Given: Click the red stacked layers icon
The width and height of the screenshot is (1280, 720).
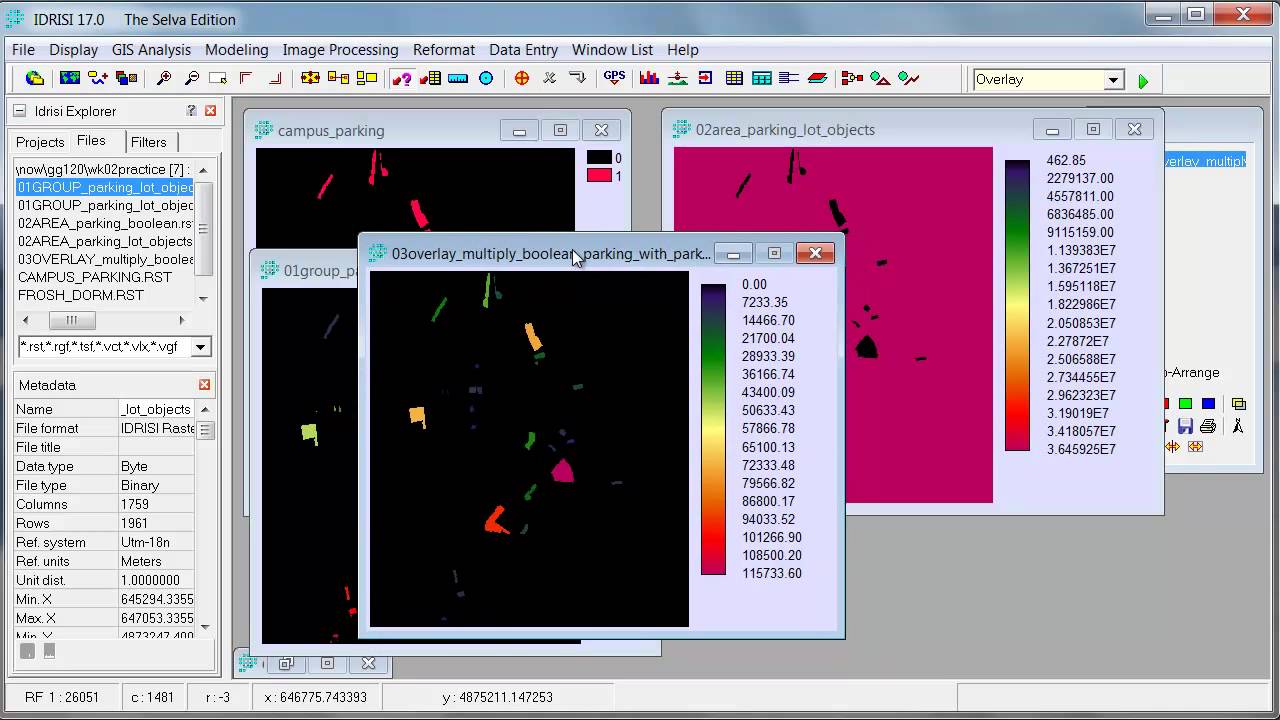Looking at the screenshot, I should 817,78.
